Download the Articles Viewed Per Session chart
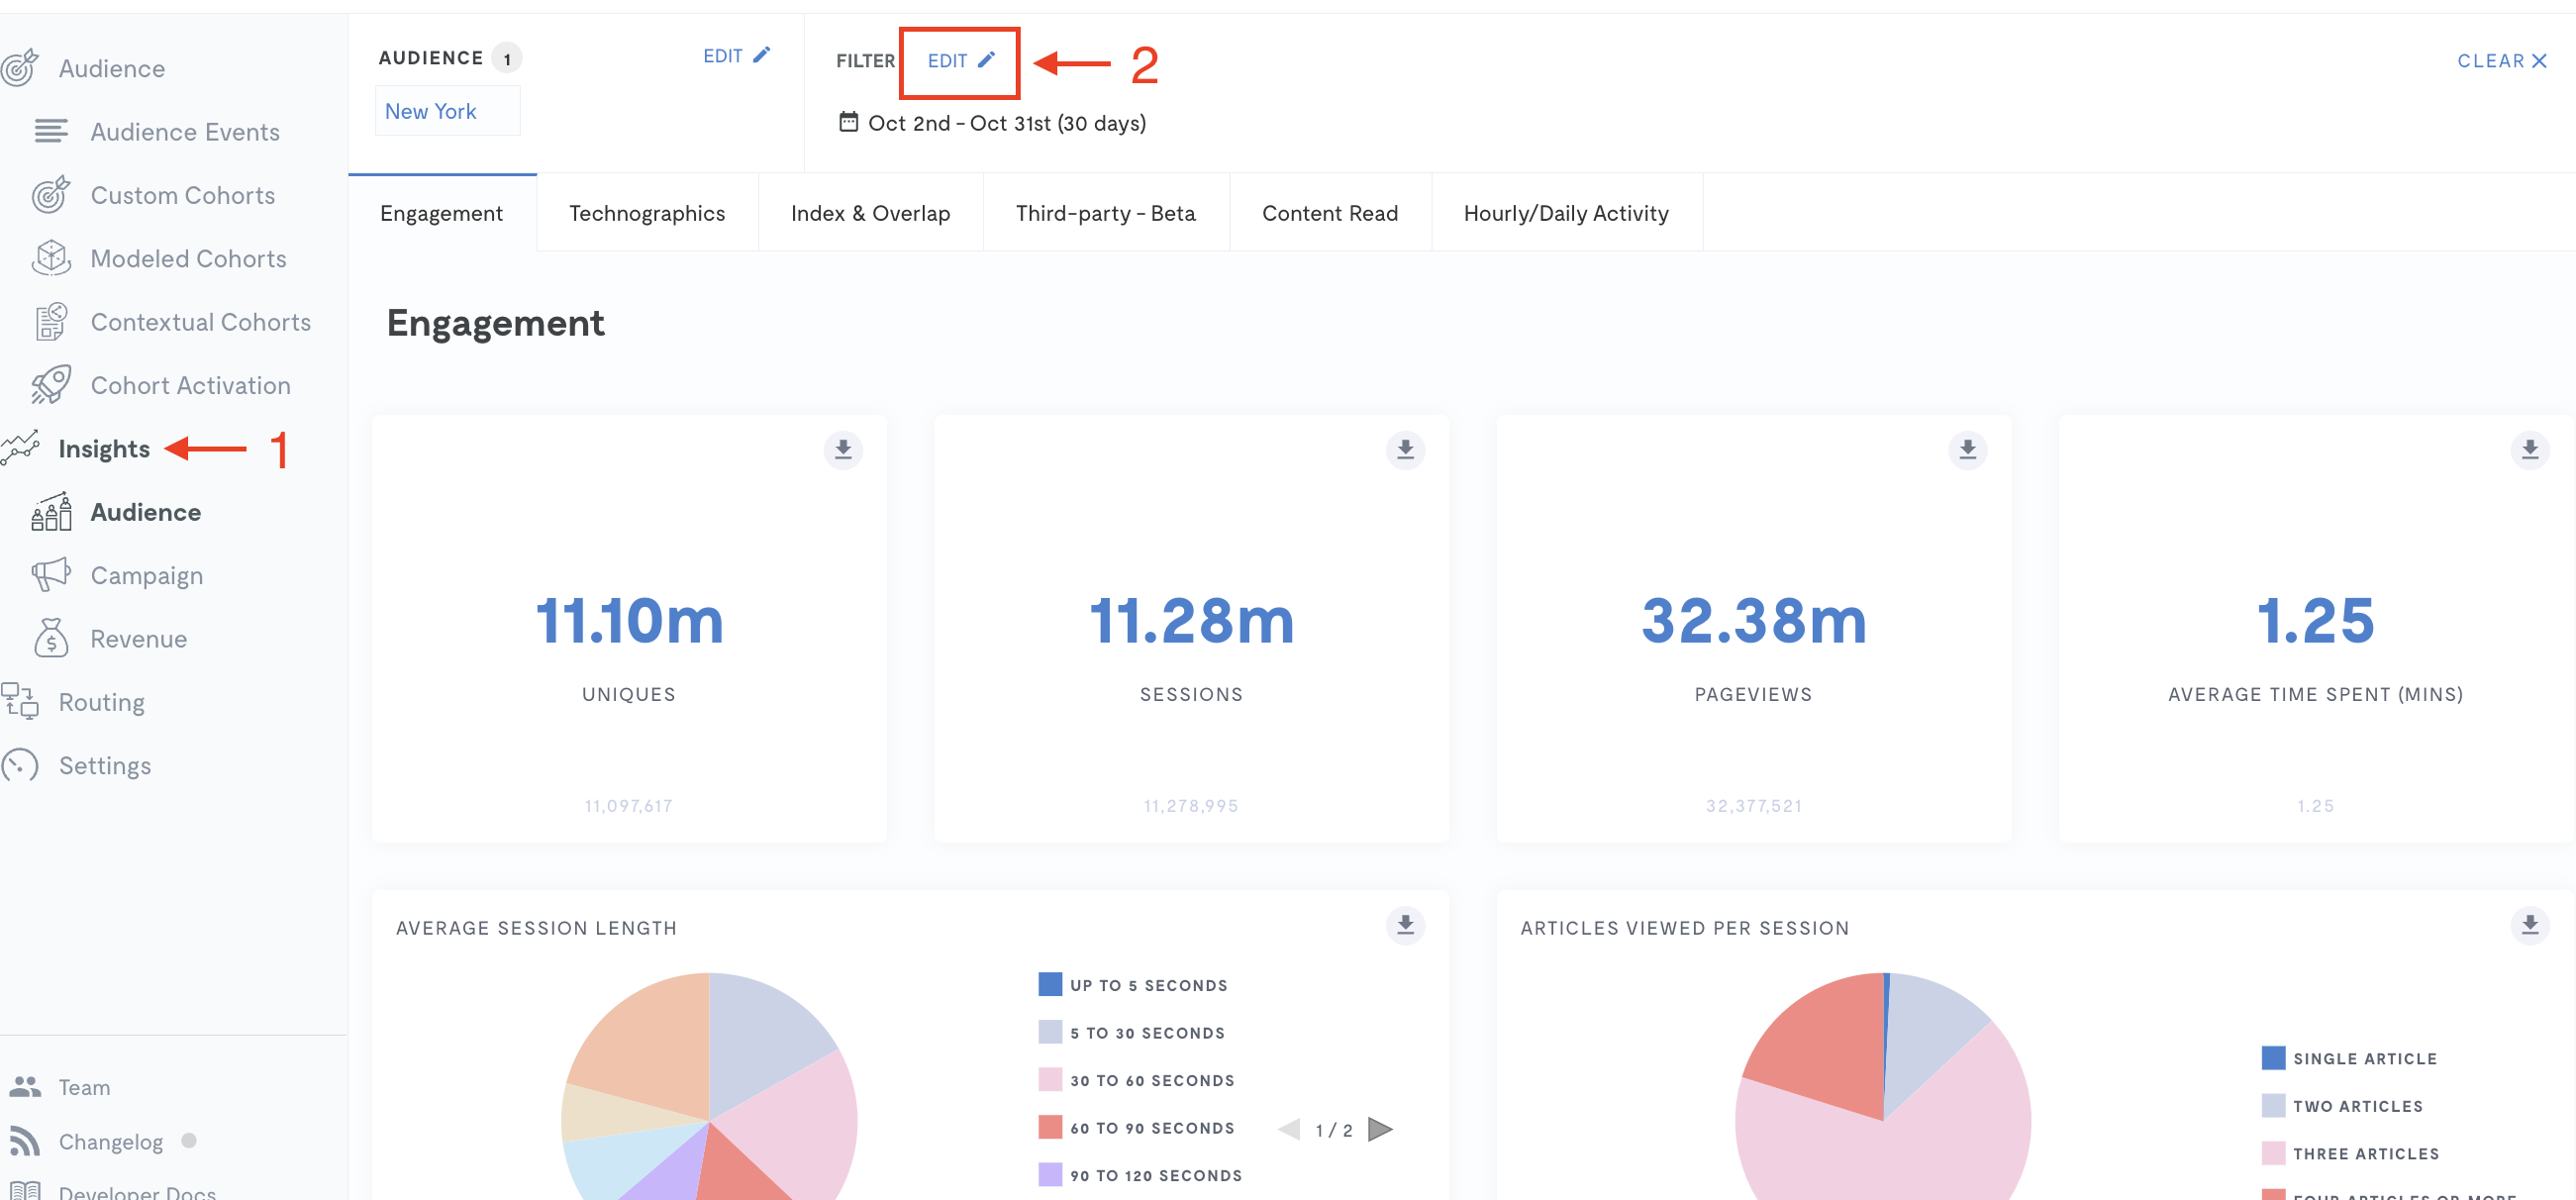This screenshot has height=1200, width=2576. pyautogui.click(x=2529, y=926)
